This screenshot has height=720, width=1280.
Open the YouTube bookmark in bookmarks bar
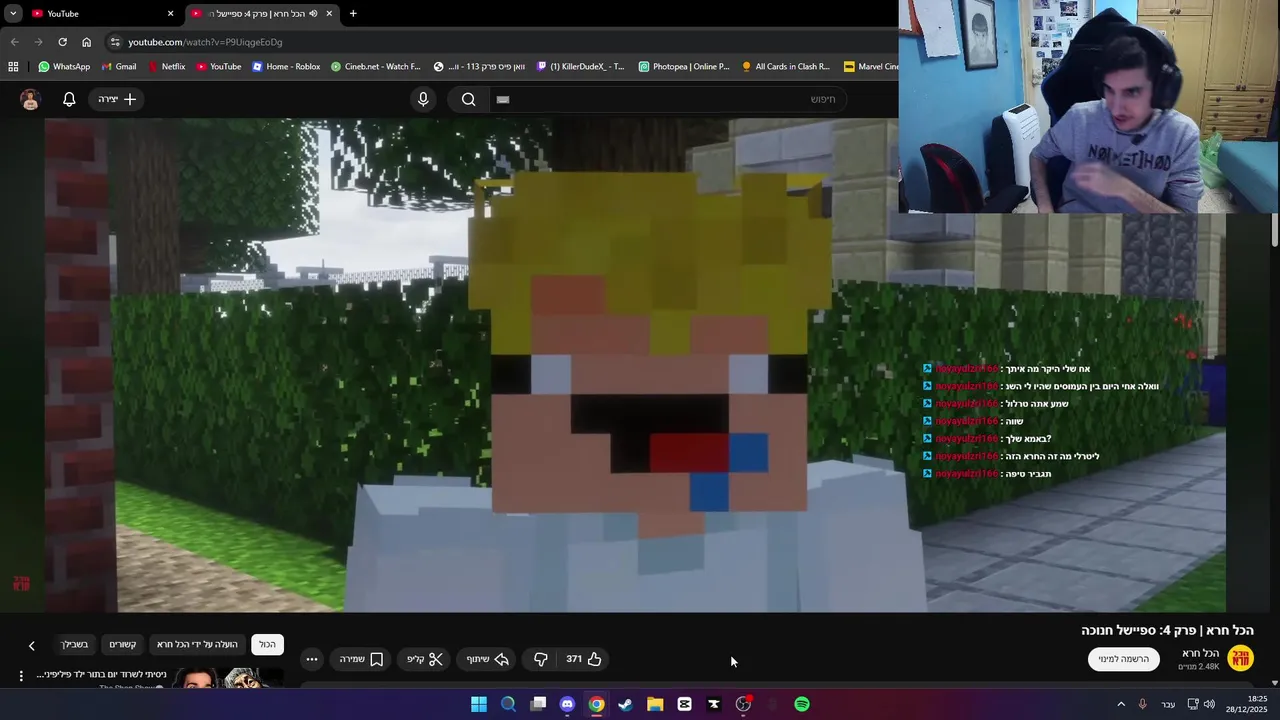coord(218,67)
